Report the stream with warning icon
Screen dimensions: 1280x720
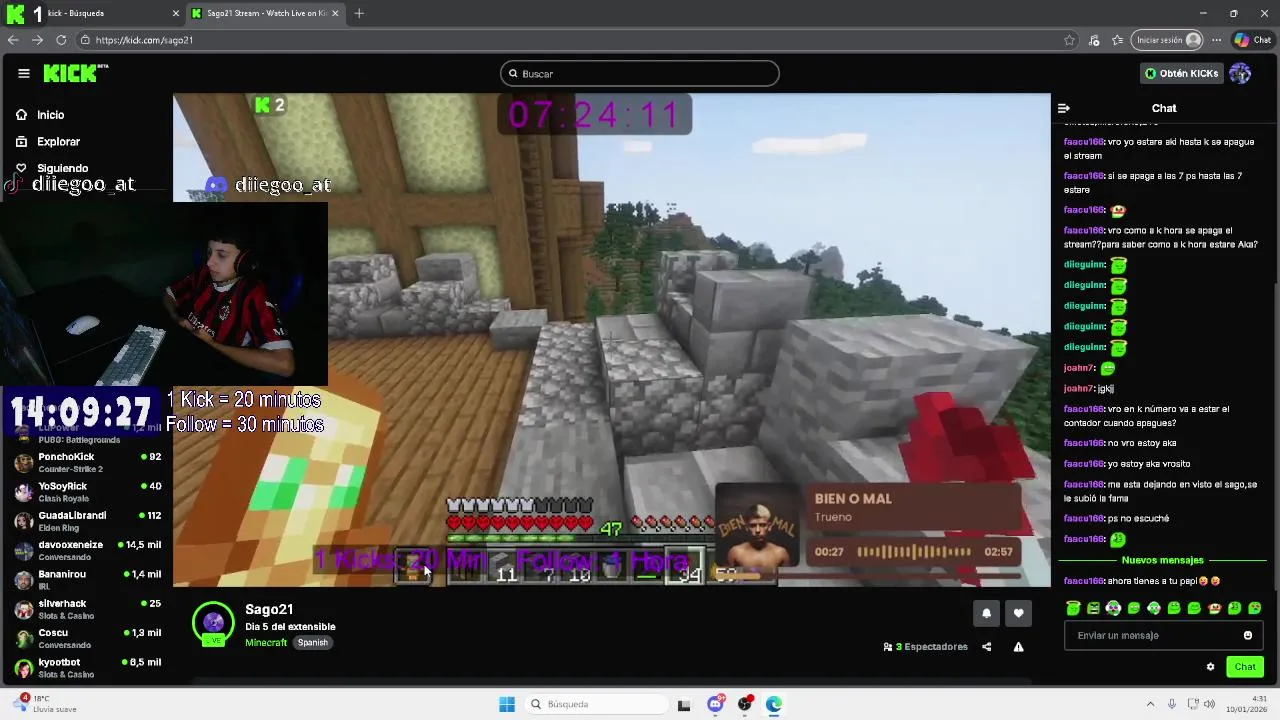pos(1018,647)
